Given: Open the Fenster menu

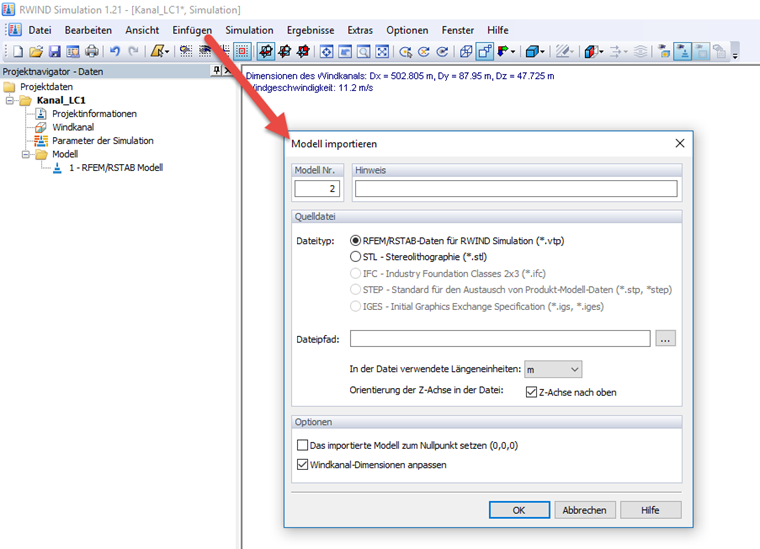Looking at the screenshot, I should pyautogui.click(x=458, y=31).
